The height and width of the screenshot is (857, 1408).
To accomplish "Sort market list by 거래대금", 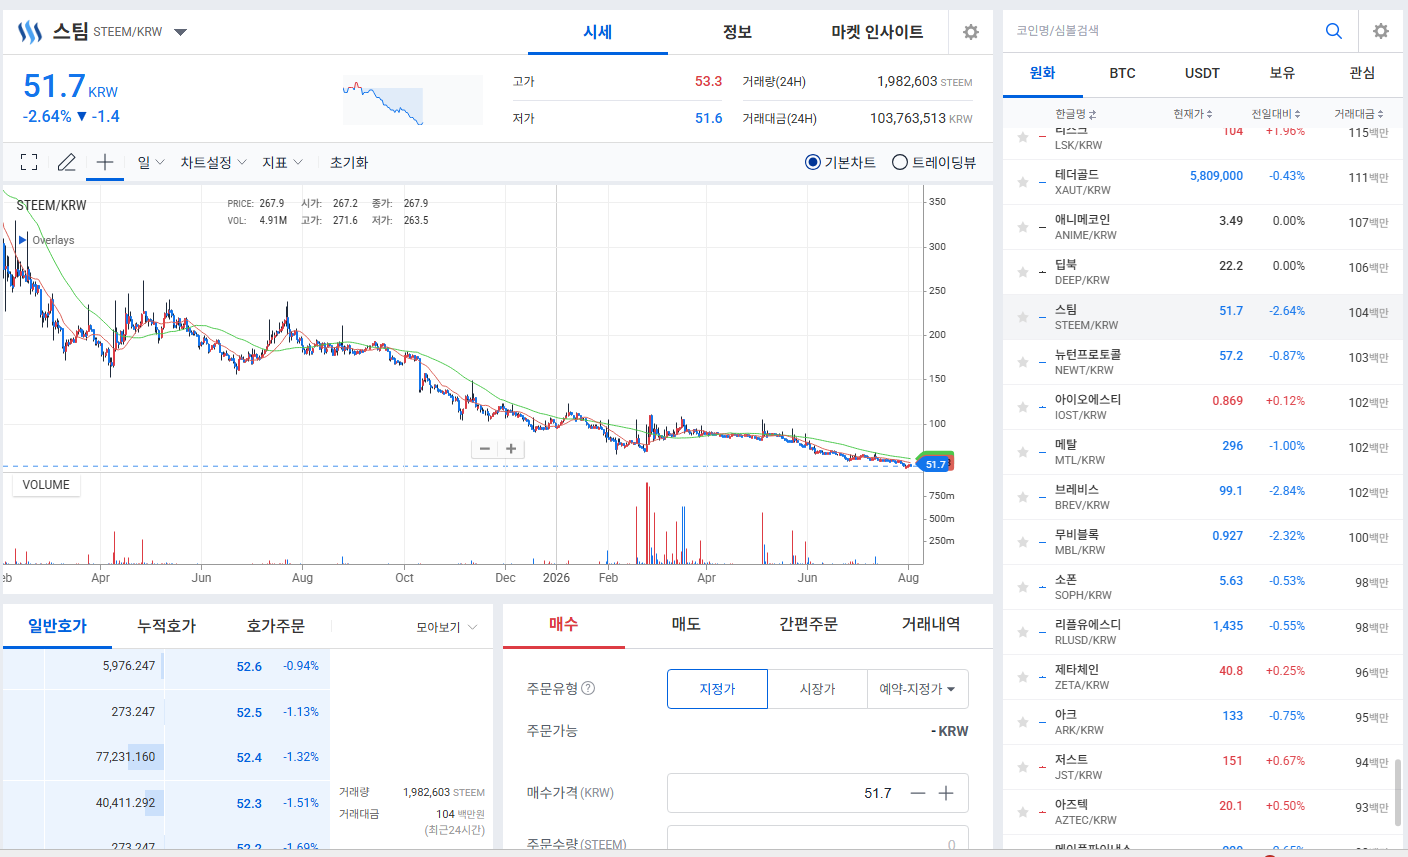I will (x=1359, y=114).
